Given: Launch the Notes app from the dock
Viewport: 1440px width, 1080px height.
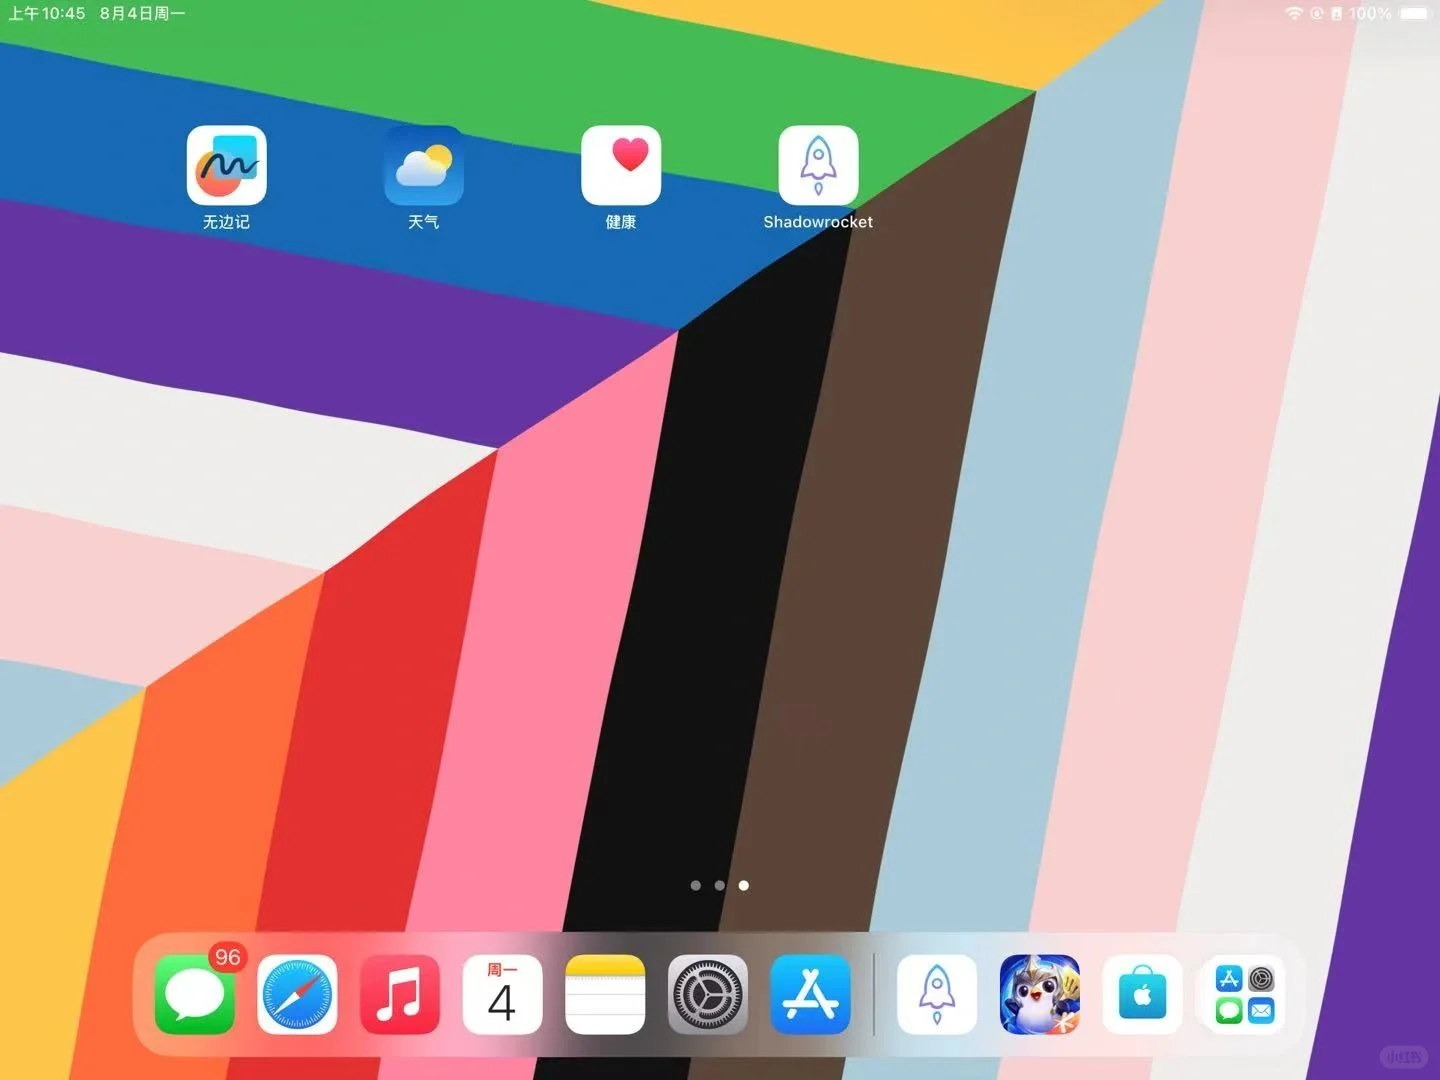Looking at the screenshot, I should click(x=605, y=995).
